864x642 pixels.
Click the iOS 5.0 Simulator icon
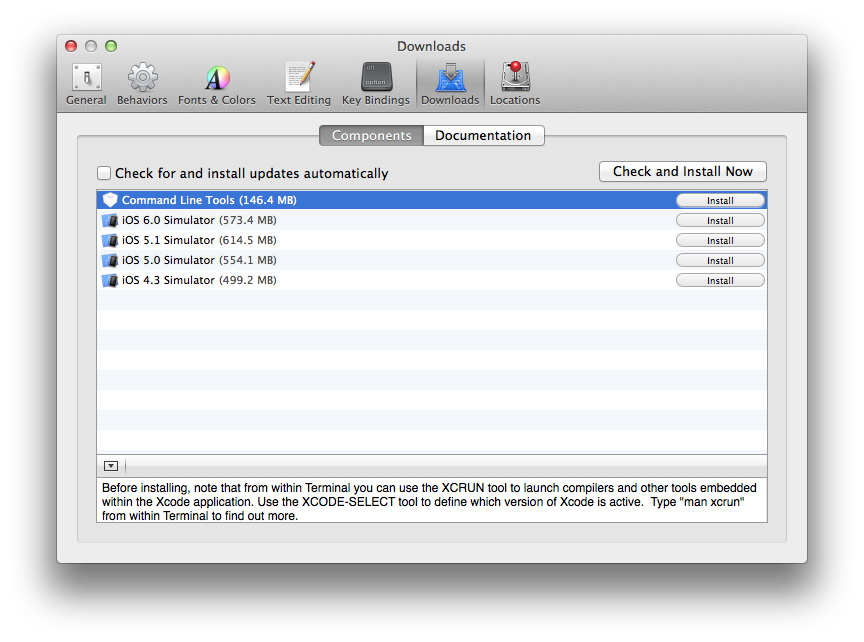pos(110,260)
